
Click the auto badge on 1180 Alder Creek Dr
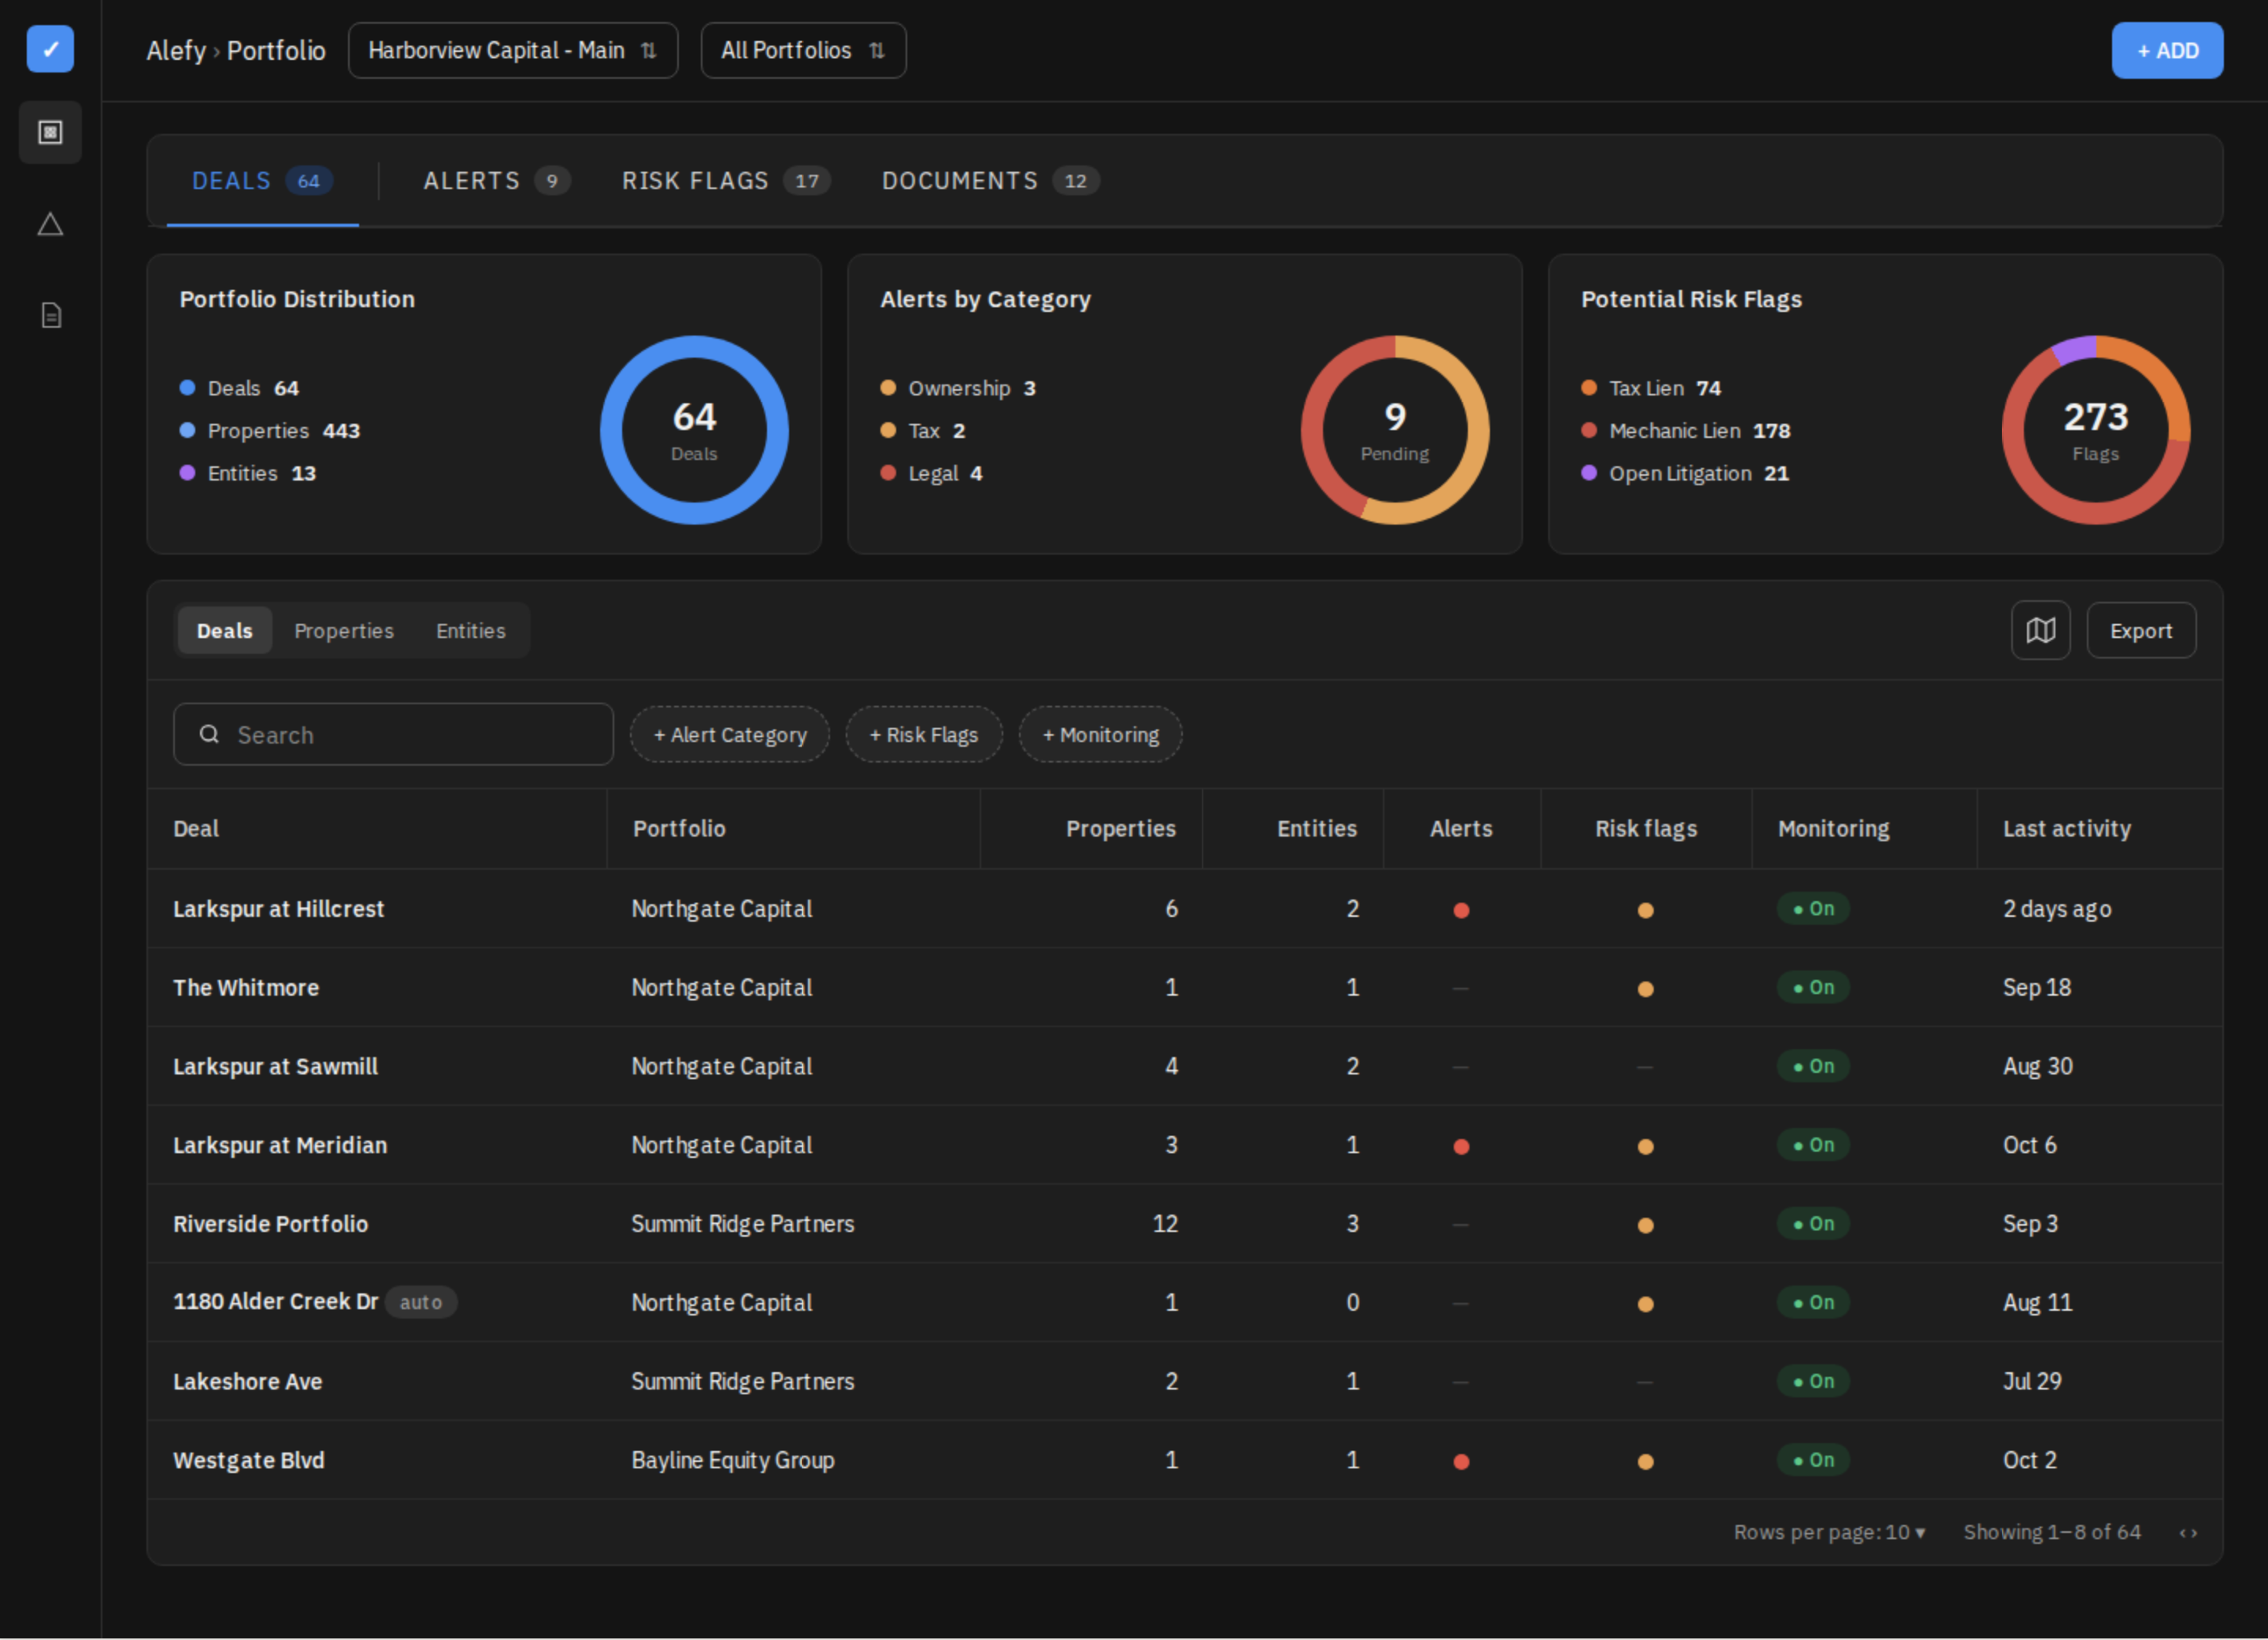[x=421, y=1303]
